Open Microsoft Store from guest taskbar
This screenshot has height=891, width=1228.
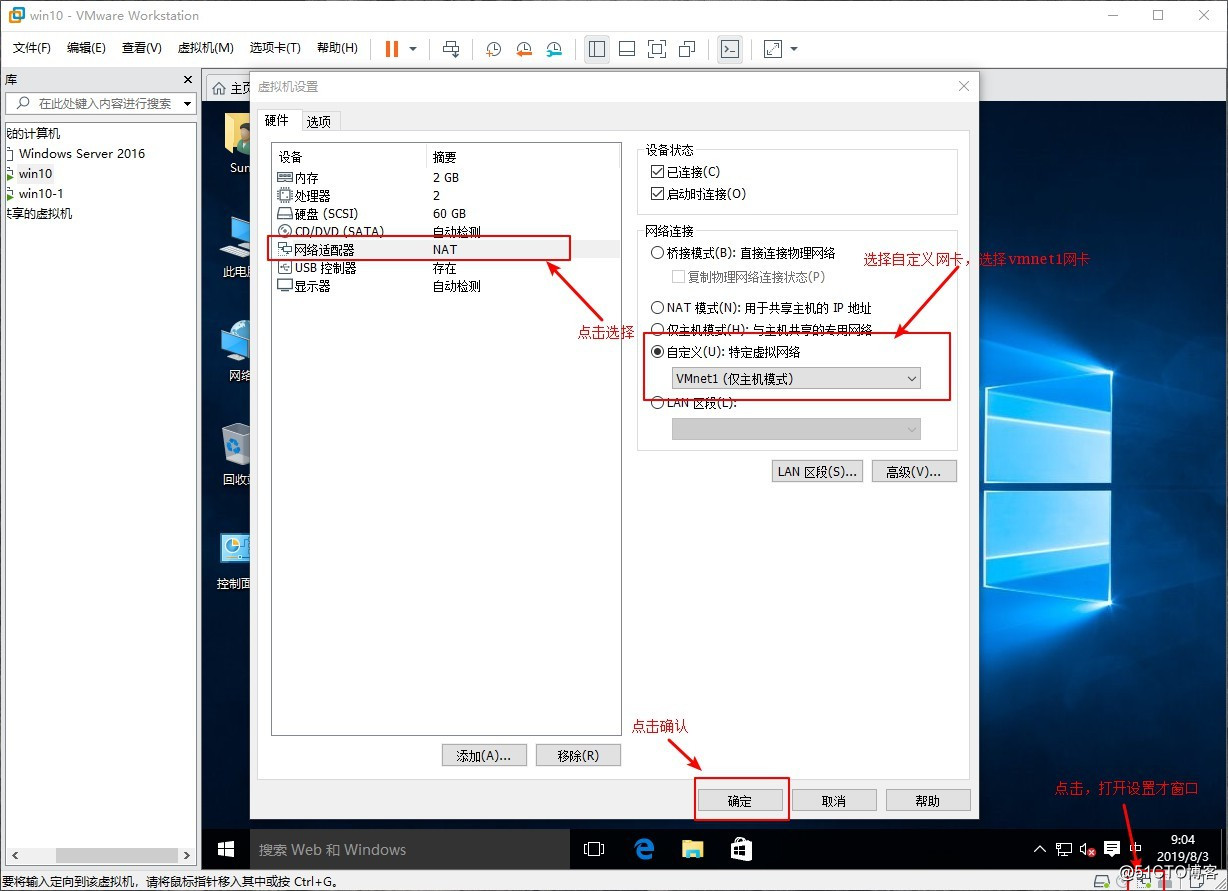(741, 849)
